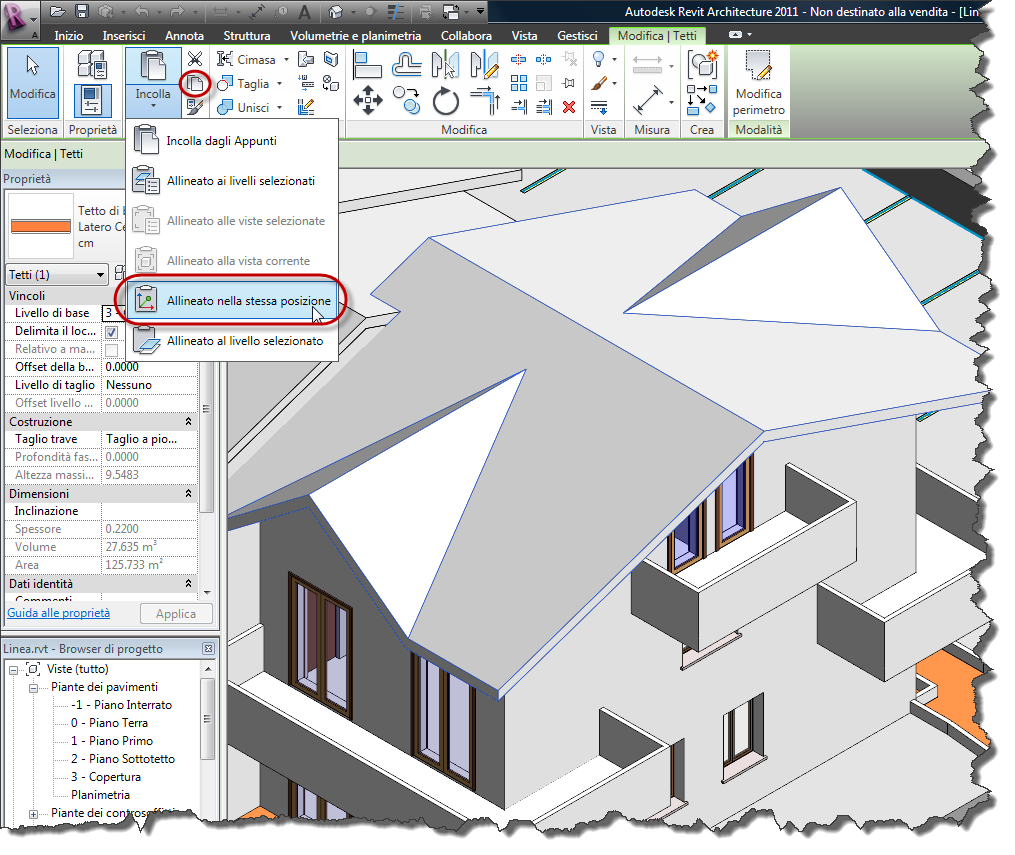Viewport: 1015px width, 855px height.
Task: Click the Save icon in quick access toolbar
Action: point(82,11)
